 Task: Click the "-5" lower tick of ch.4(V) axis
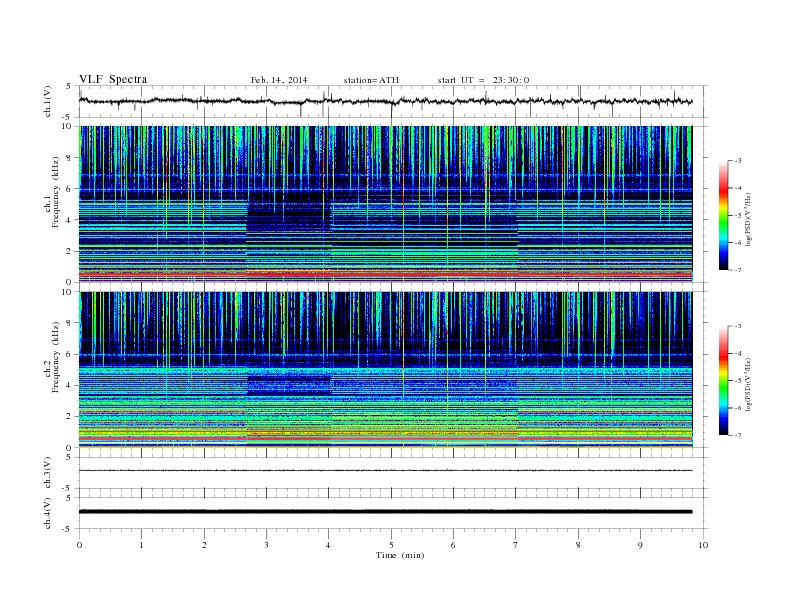(x=68, y=529)
